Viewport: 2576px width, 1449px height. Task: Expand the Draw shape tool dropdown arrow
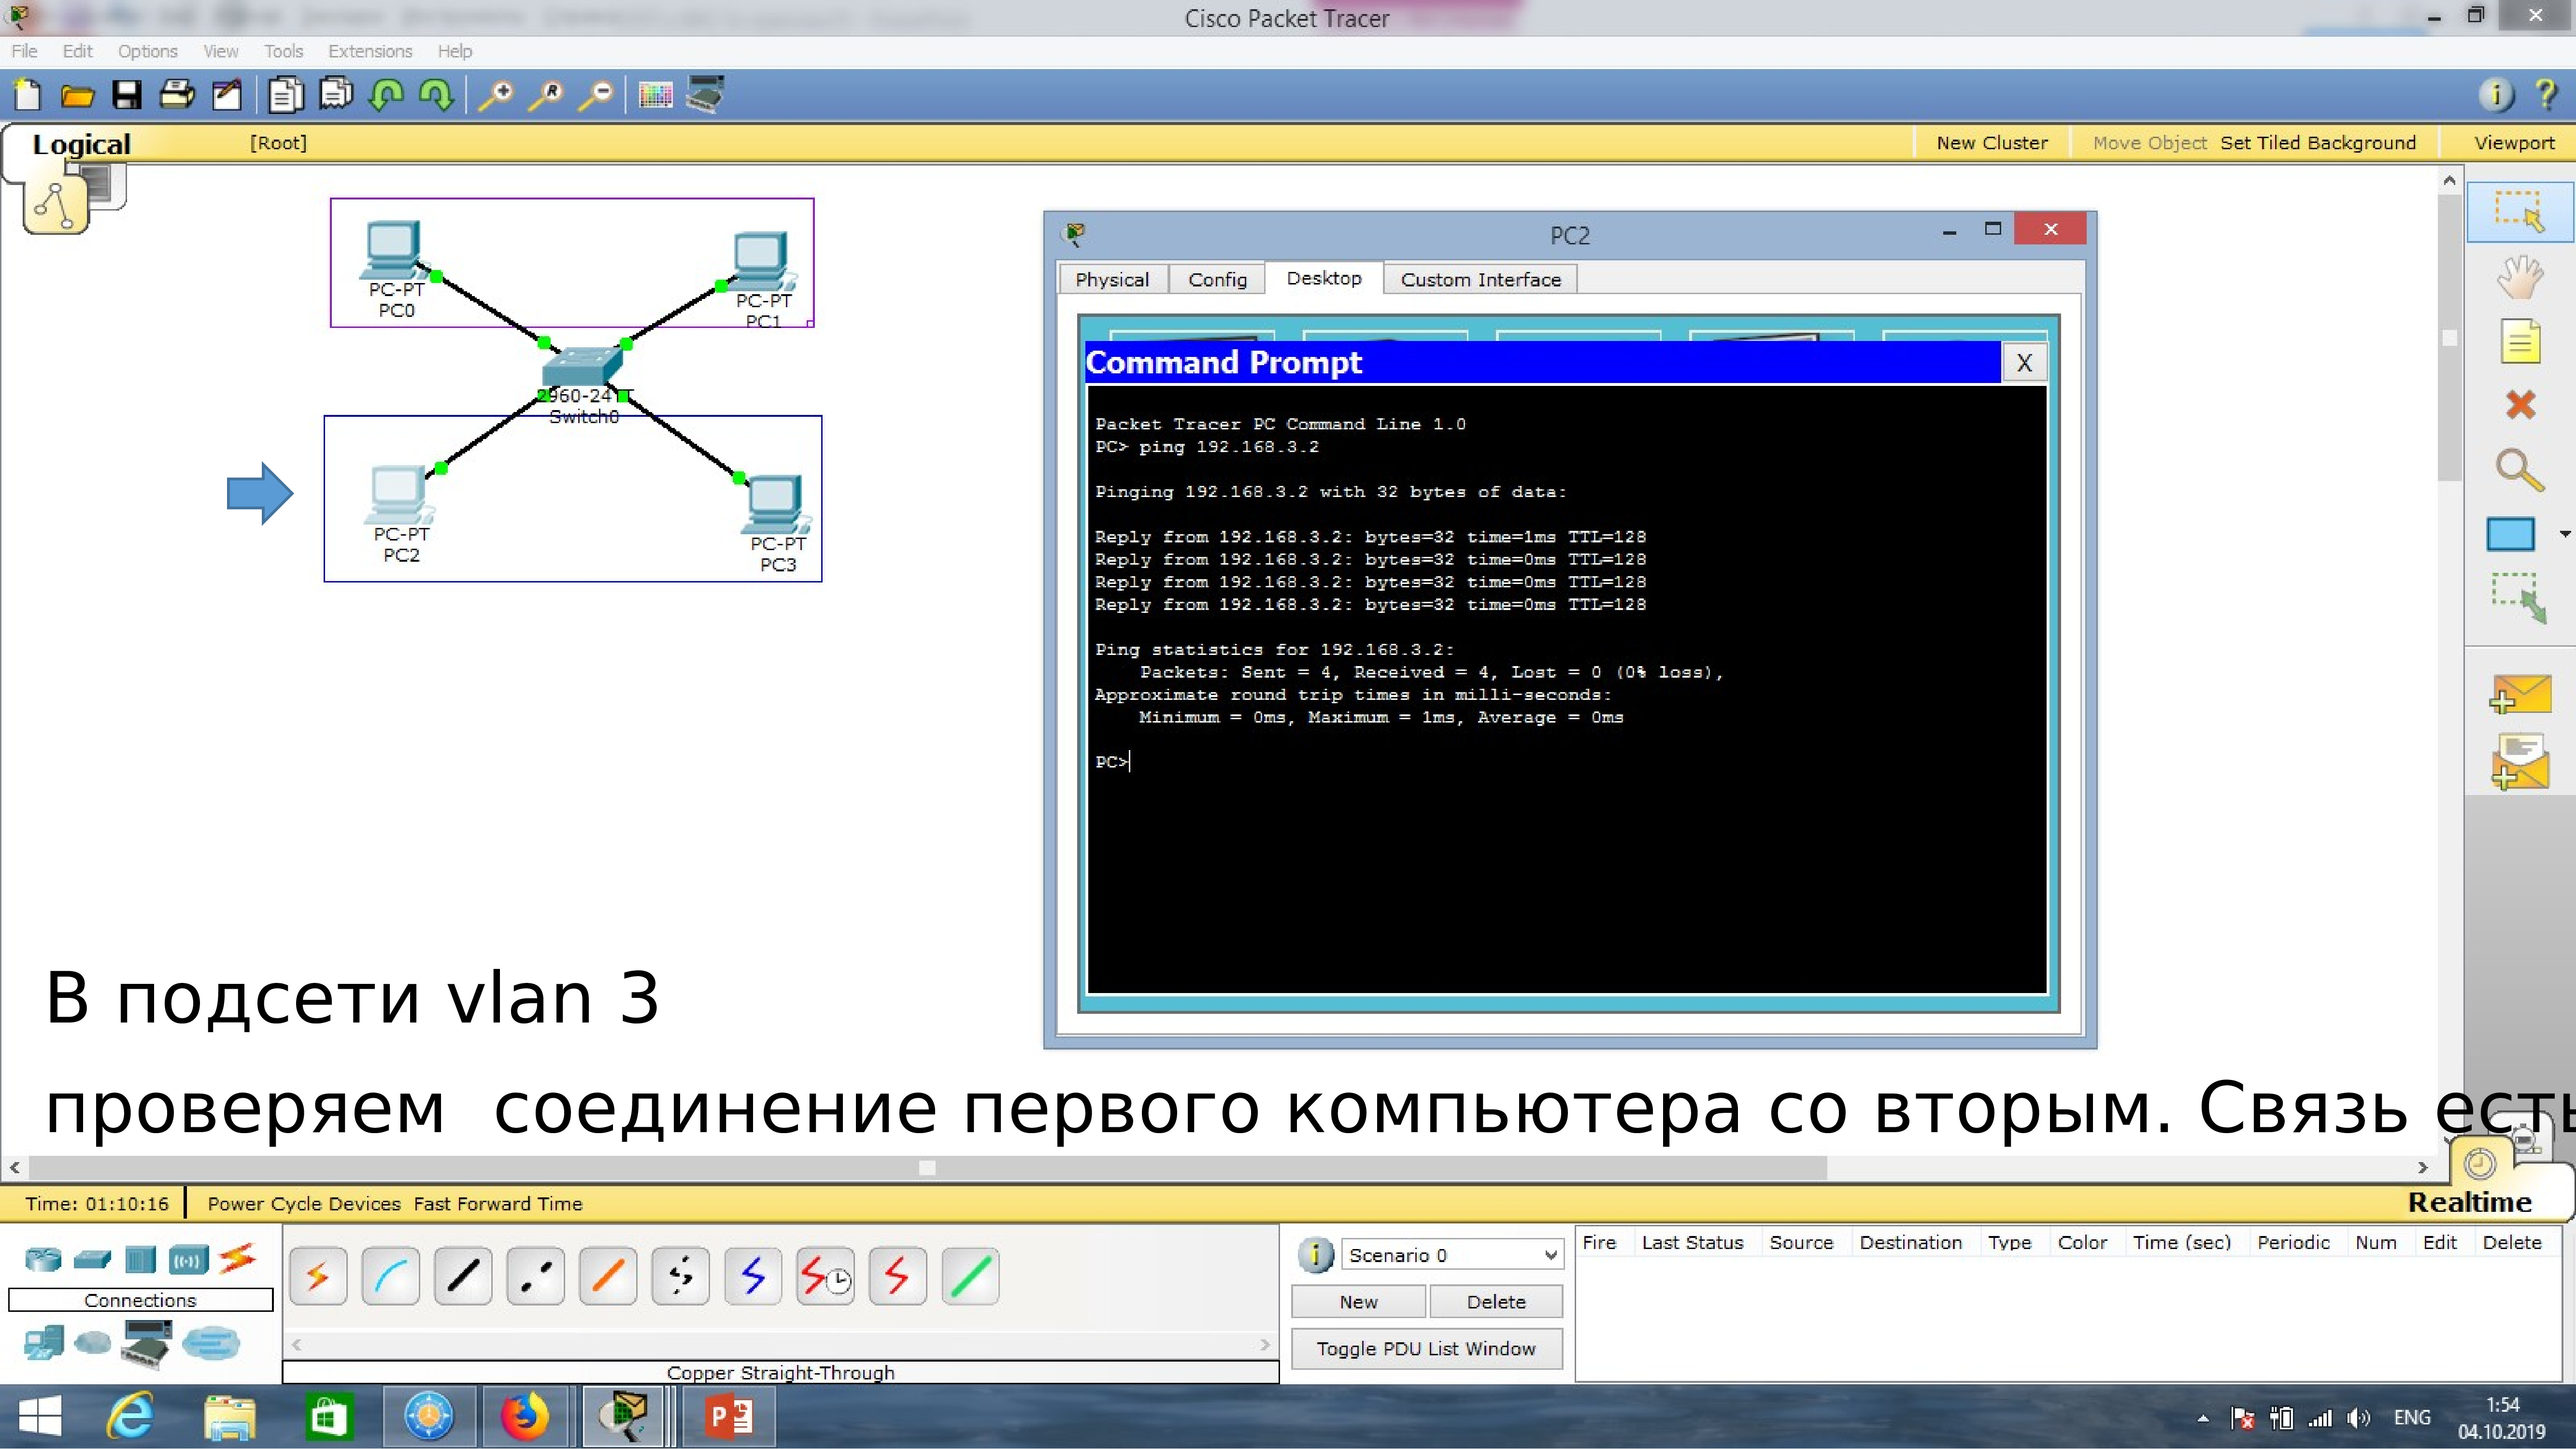pyautogui.click(x=2564, y=534)
